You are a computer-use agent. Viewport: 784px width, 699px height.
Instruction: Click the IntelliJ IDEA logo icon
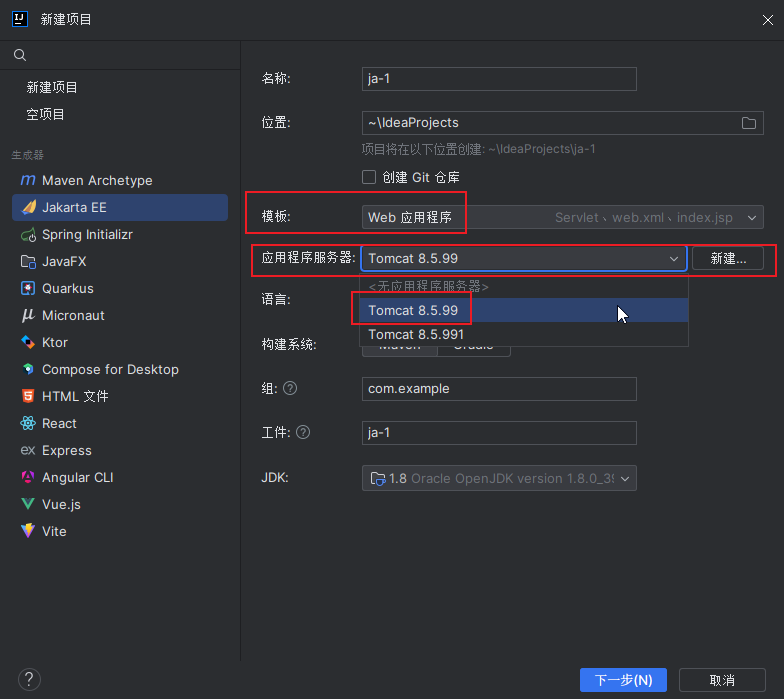20,19
